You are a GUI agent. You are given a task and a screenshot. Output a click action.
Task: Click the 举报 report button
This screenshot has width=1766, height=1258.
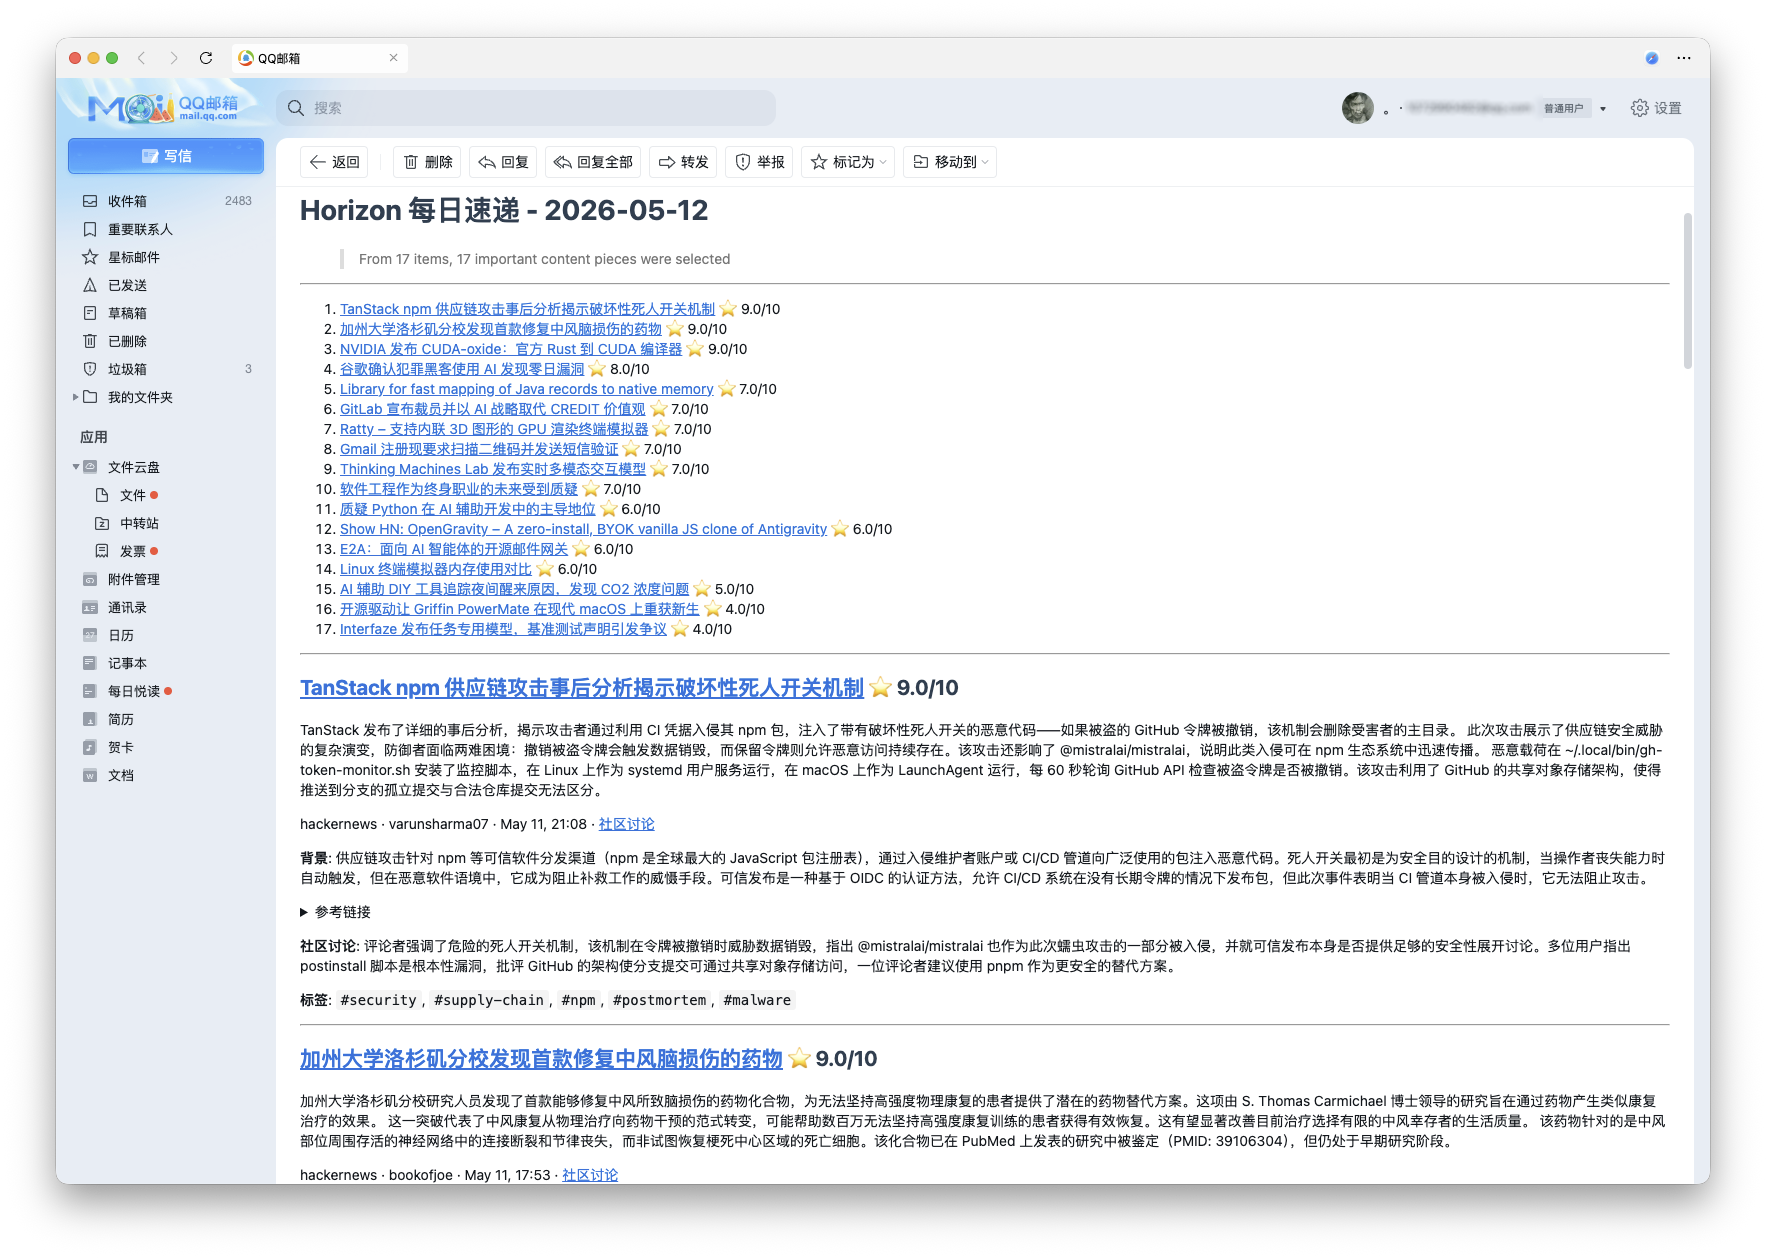click(759, 162)
